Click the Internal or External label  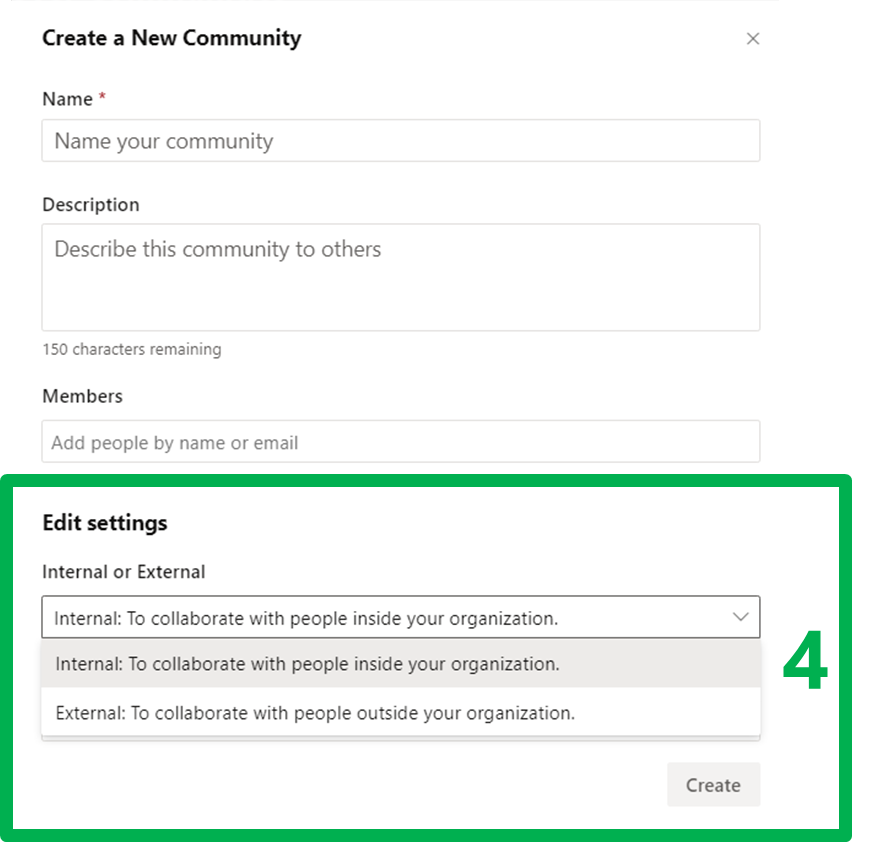(124, 572)
